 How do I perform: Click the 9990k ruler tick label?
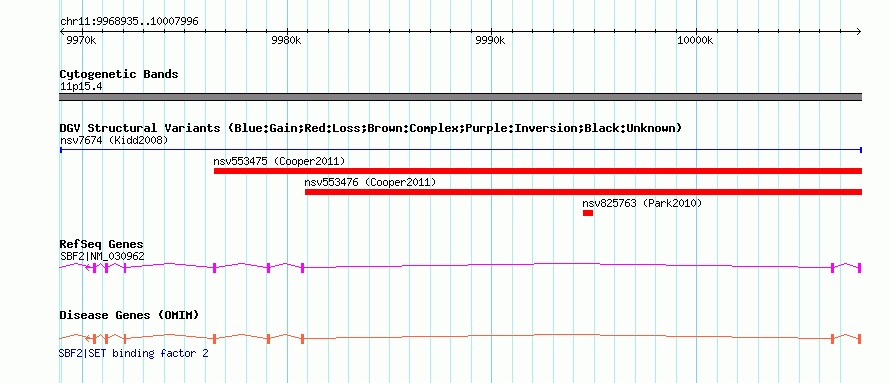coord(490,41)
